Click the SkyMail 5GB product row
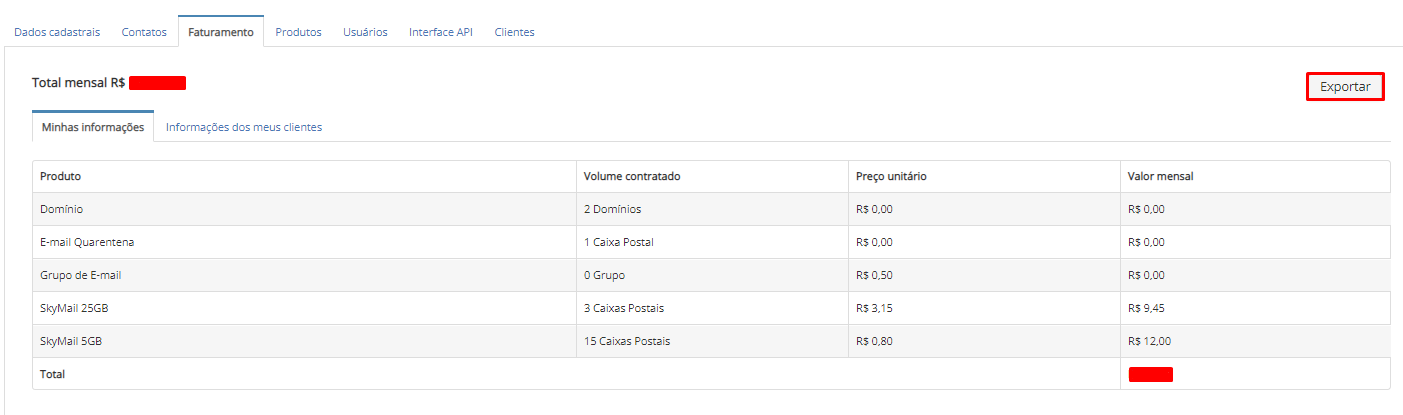Image resolution: width=1403 pixels, height=415 pixels. tap(71, 341)
